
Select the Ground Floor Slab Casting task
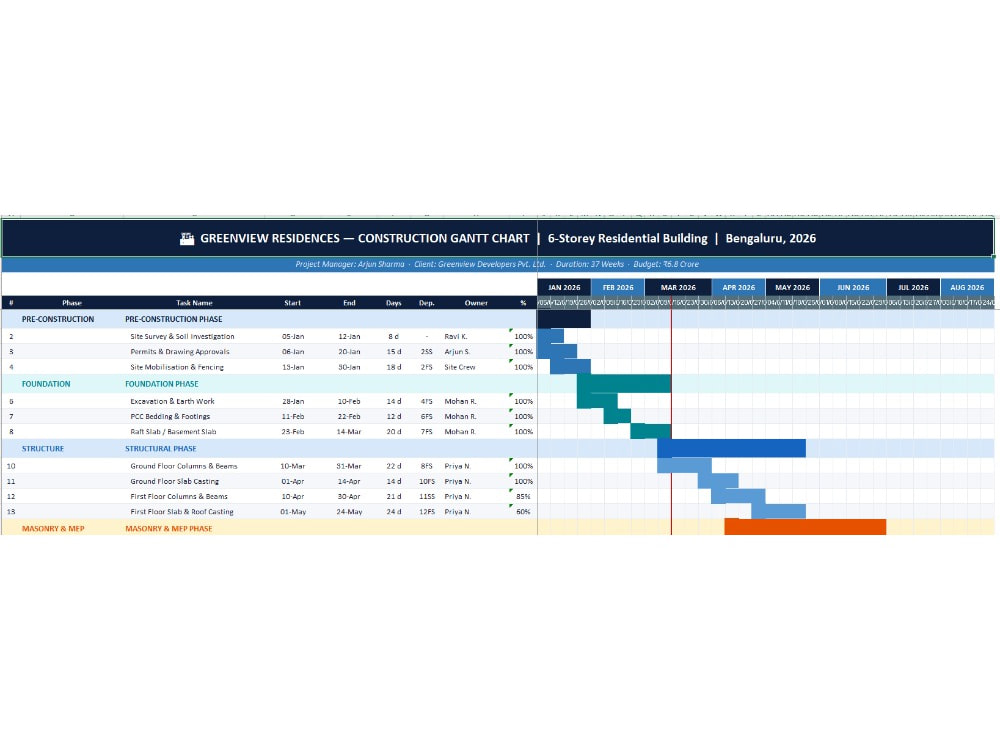coord(174,482)
